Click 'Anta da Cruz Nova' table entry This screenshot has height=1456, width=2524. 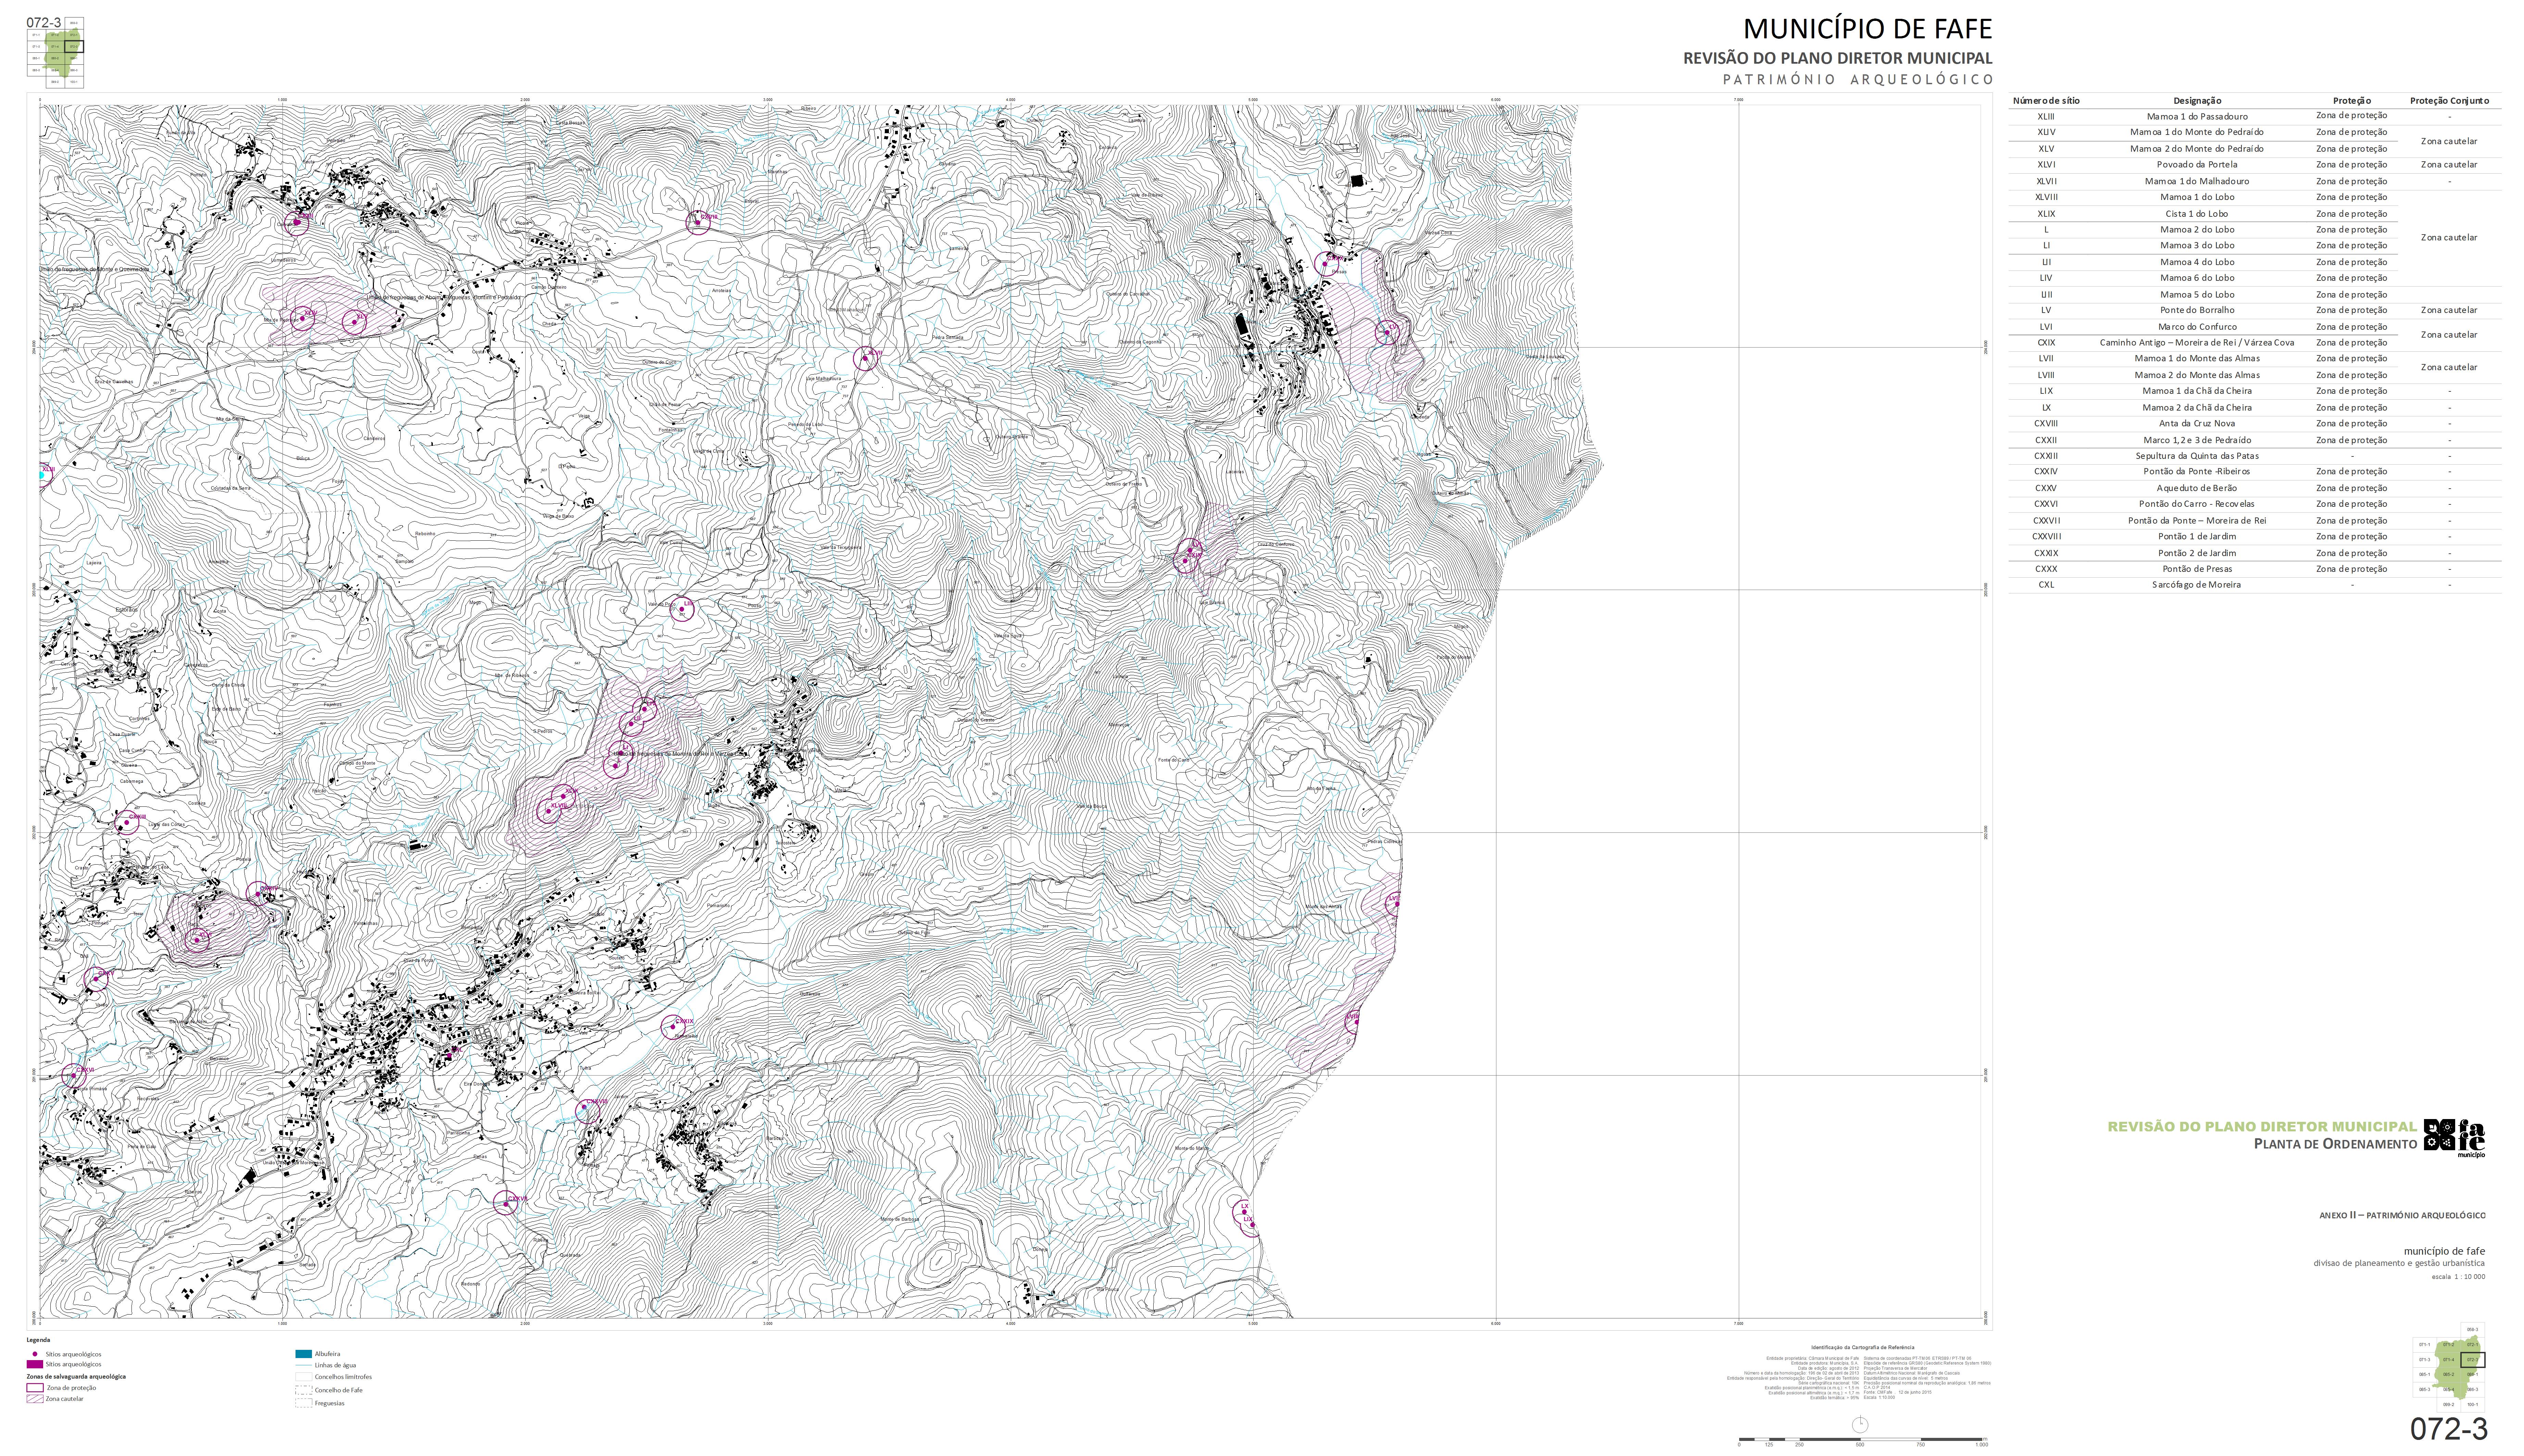coord(2197,424)
